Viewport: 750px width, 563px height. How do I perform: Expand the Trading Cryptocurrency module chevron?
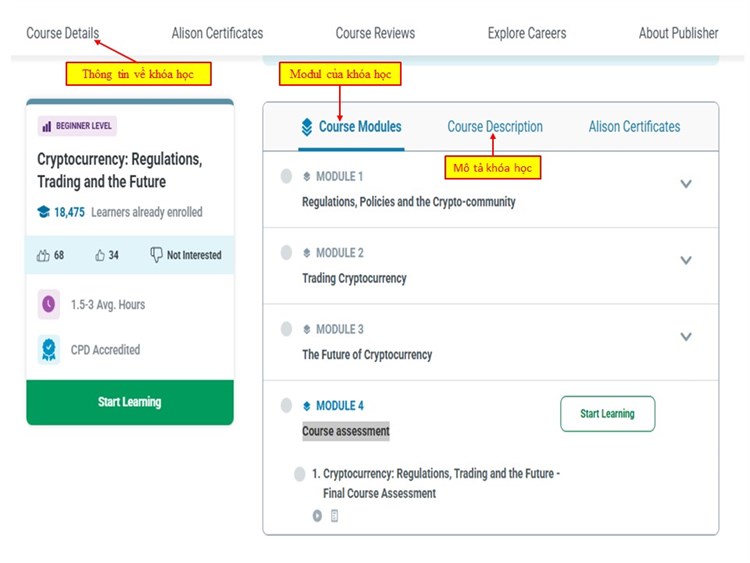coord(686,260)
